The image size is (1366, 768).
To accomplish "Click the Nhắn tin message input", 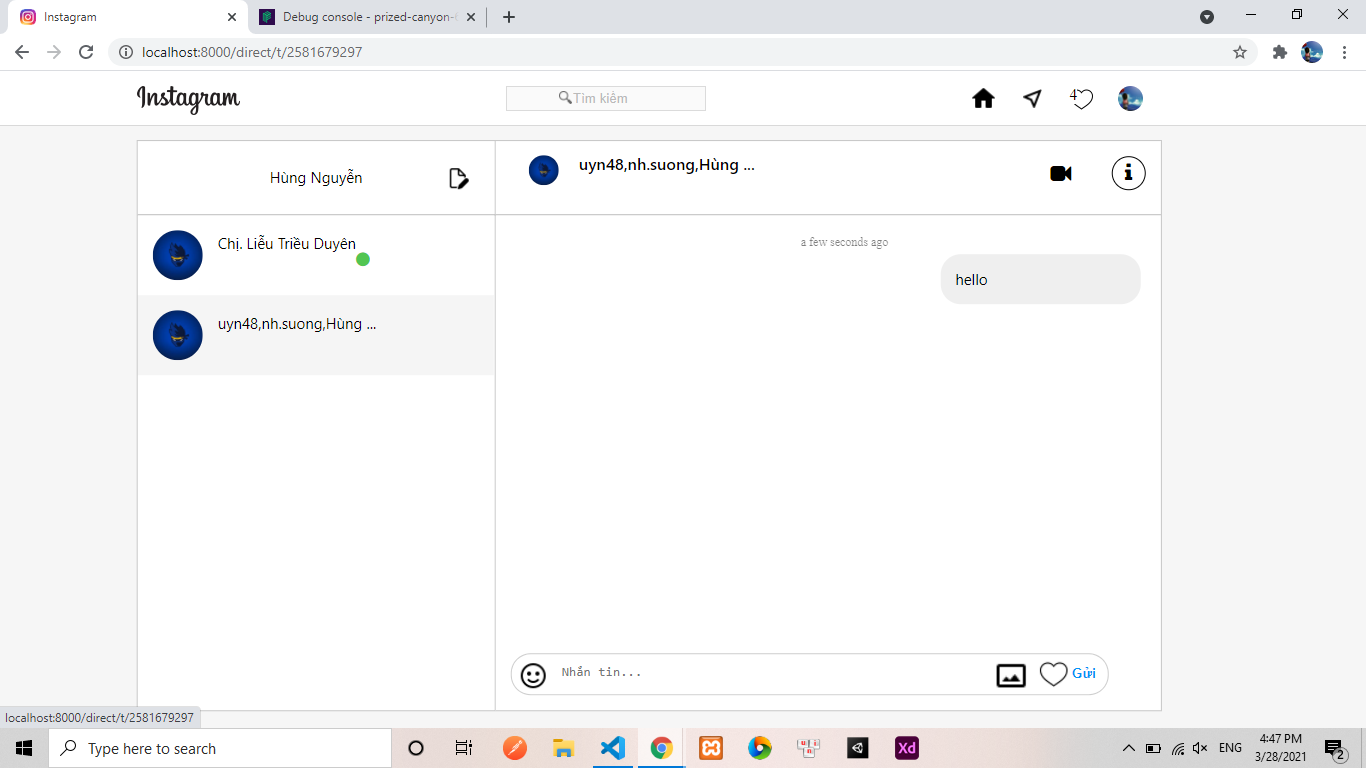I will point(700,673).
